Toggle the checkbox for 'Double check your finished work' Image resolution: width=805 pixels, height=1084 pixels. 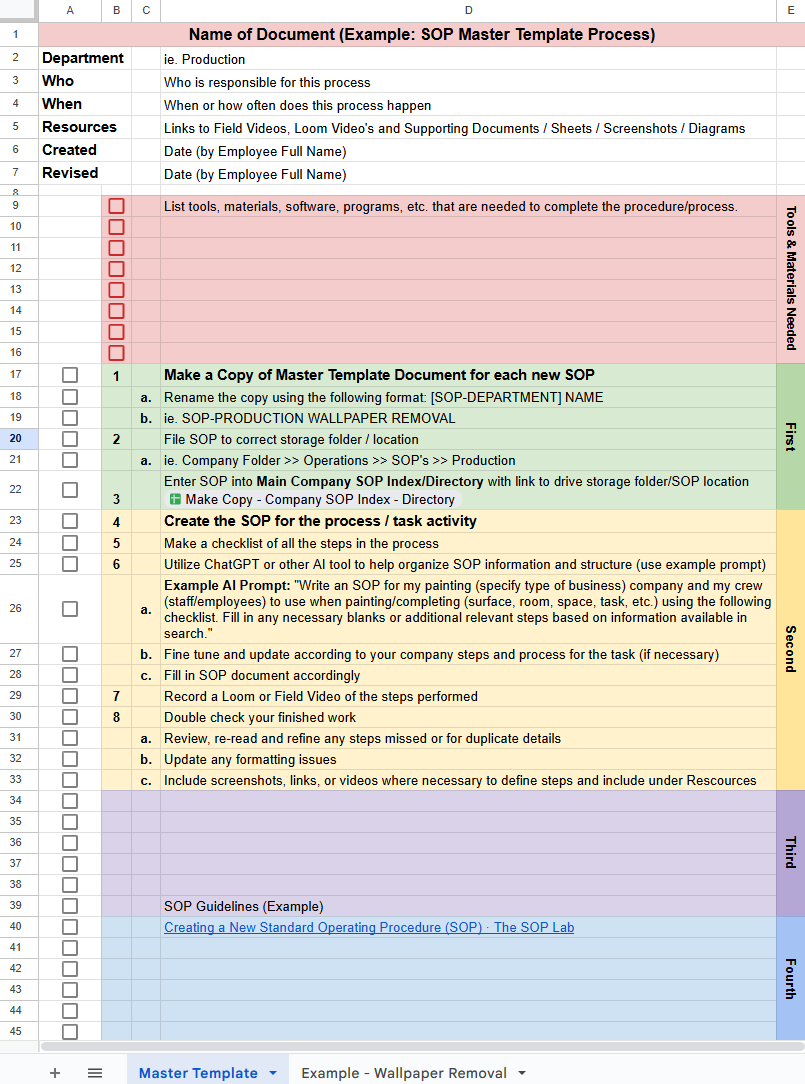(x=68, y=716)
